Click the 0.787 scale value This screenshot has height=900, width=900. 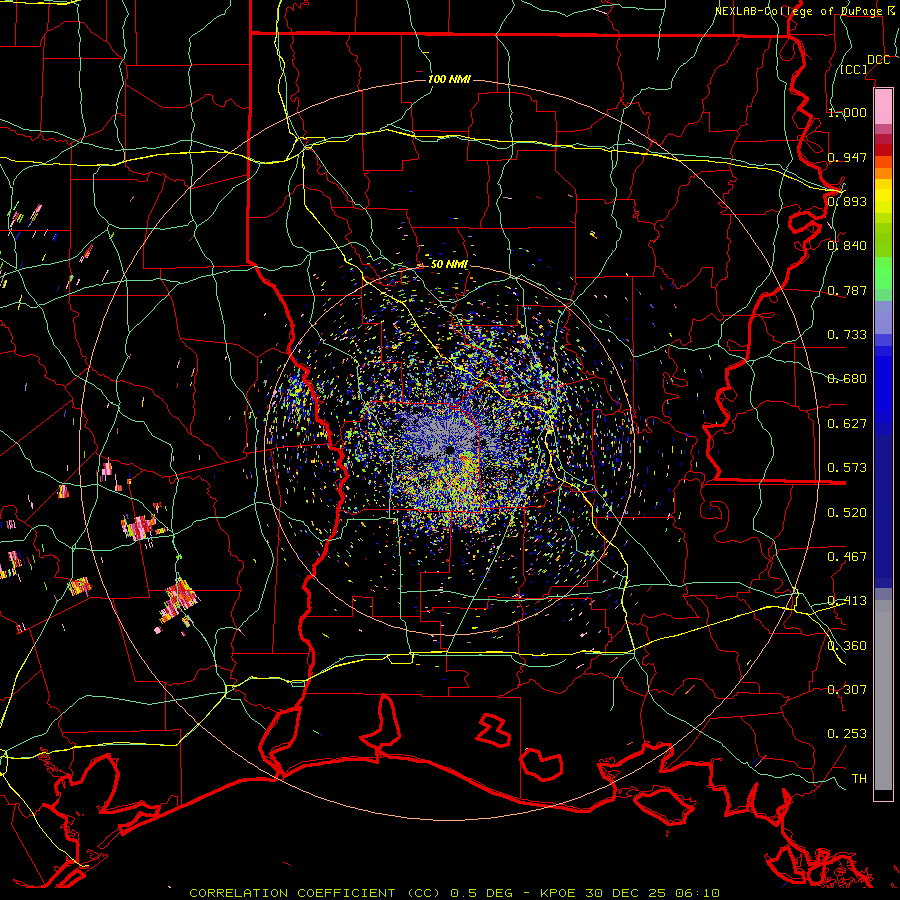[x=847, y=290]
